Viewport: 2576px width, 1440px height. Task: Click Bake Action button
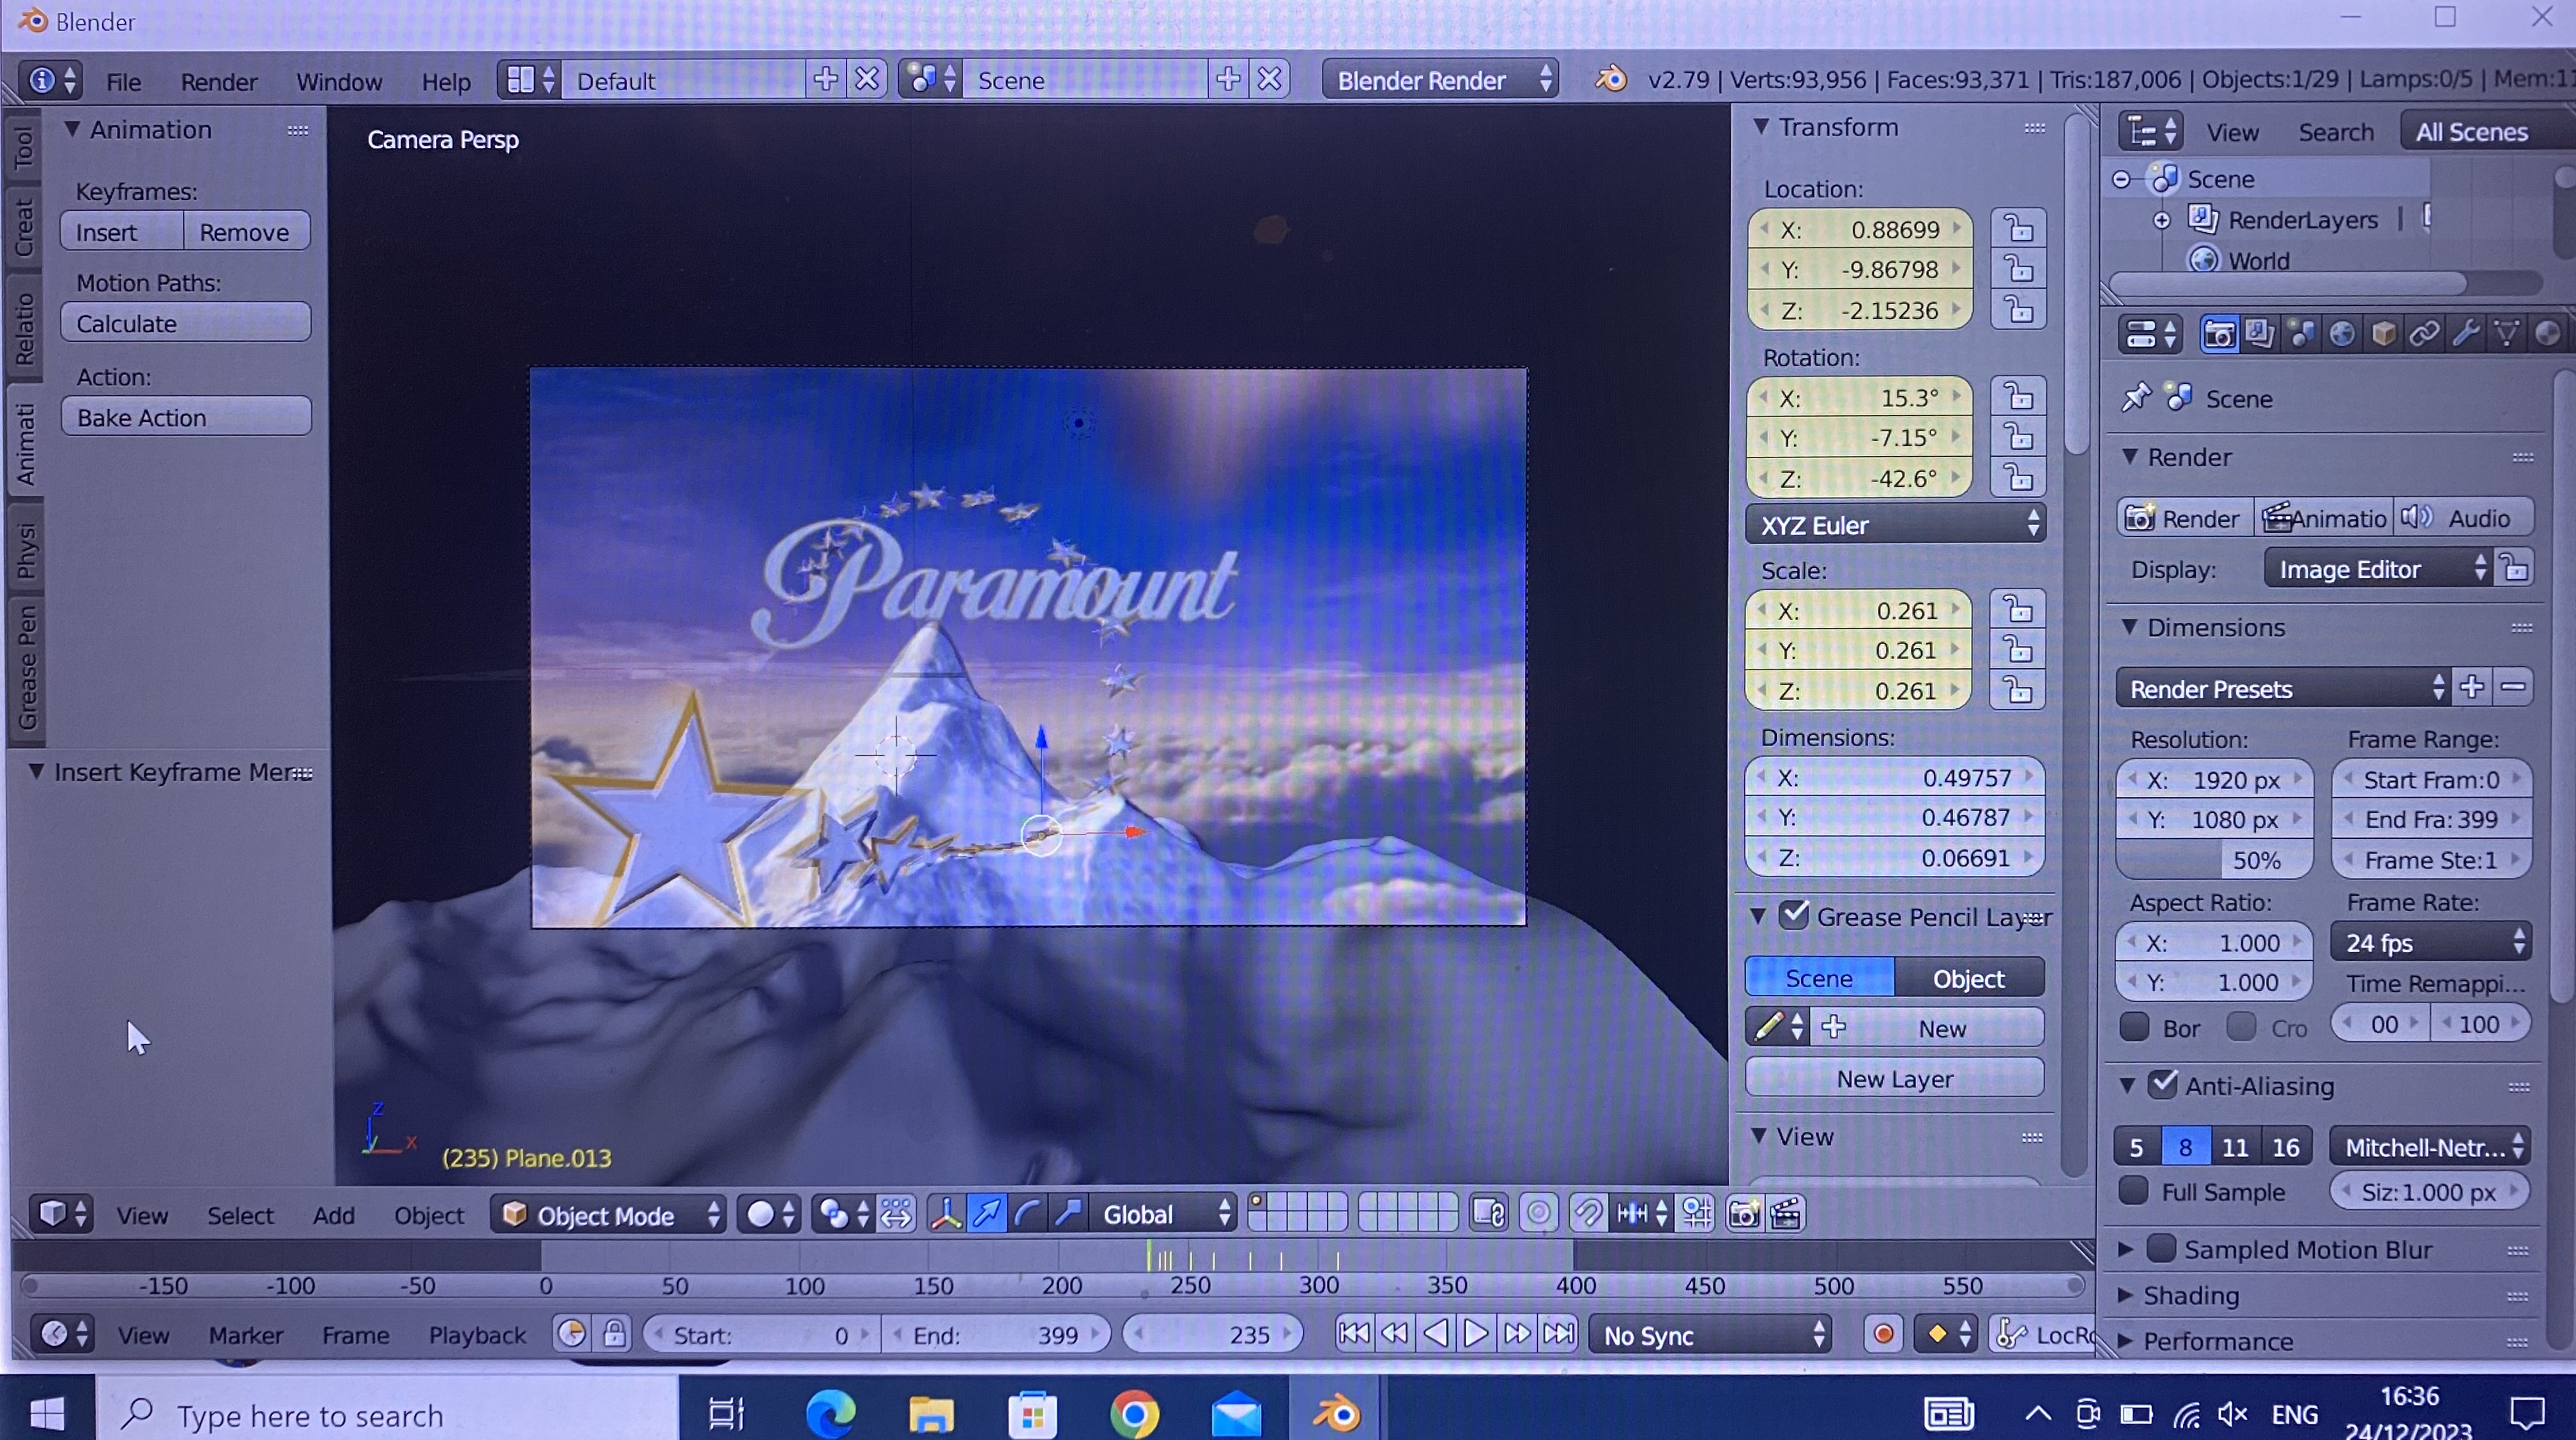(x=186, y=417)
